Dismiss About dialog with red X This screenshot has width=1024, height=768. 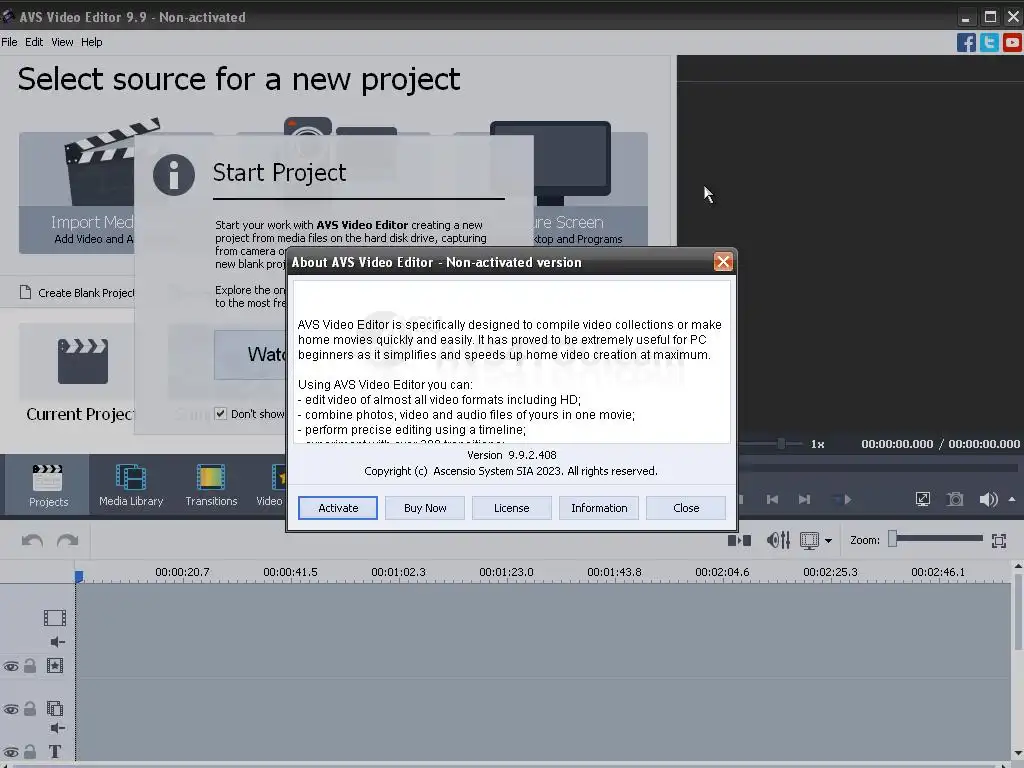coord(723,262)
